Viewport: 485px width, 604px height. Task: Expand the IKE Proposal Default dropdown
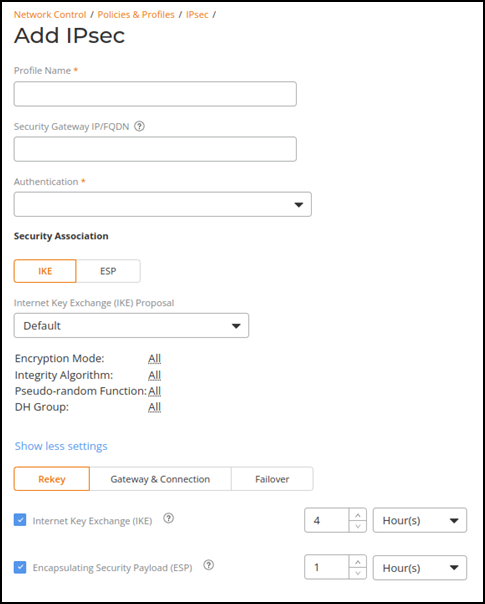point(131,325)
